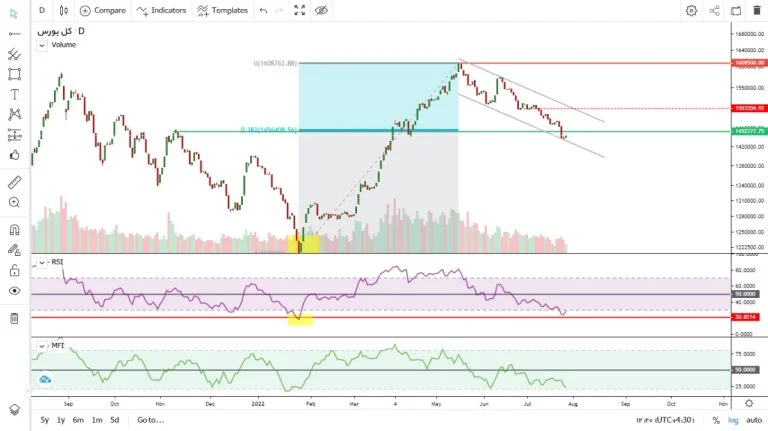768x431 pixels.
Task: Activate the zoom in magnifier tool
Action: [x=14, y=202]
